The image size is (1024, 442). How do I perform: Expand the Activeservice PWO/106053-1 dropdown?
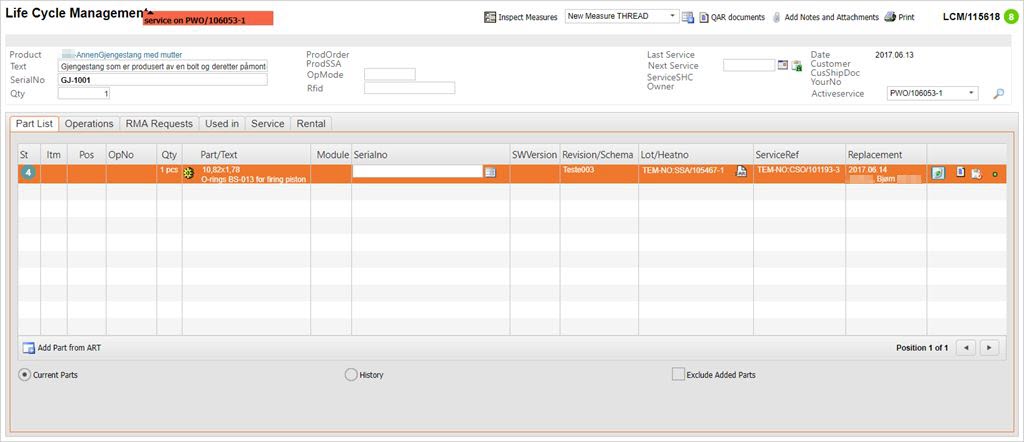(970, 93)
